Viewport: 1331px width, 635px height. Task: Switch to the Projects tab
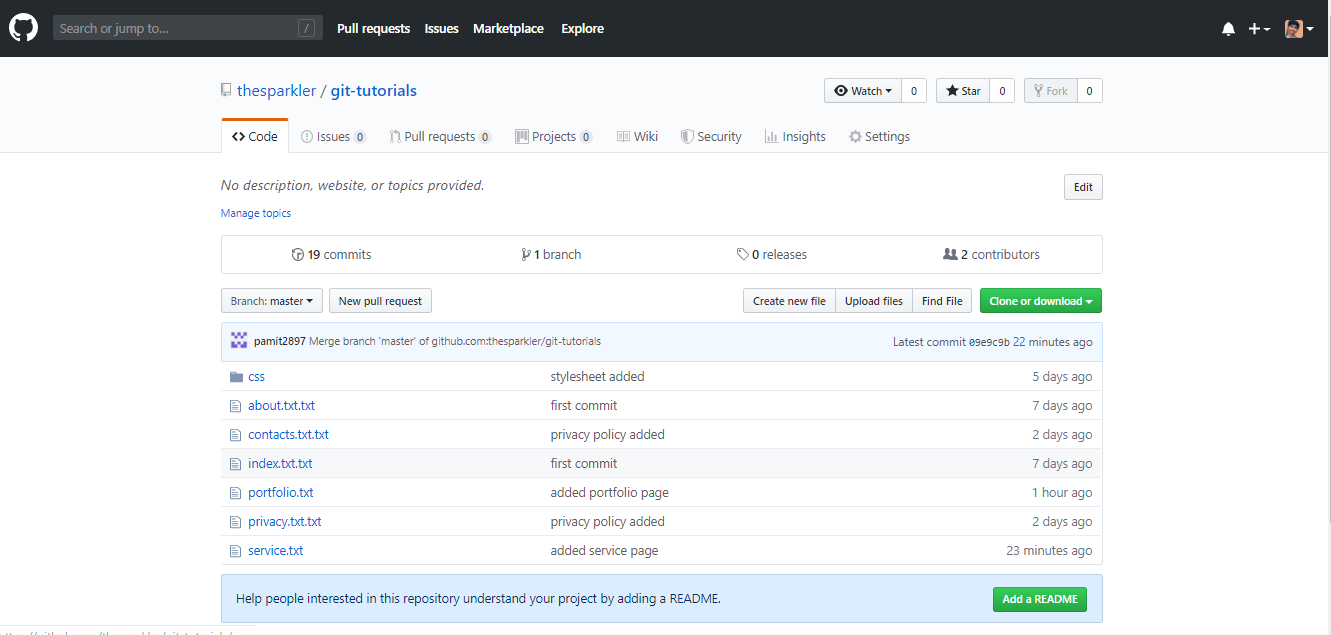click(x=554, y=136)
